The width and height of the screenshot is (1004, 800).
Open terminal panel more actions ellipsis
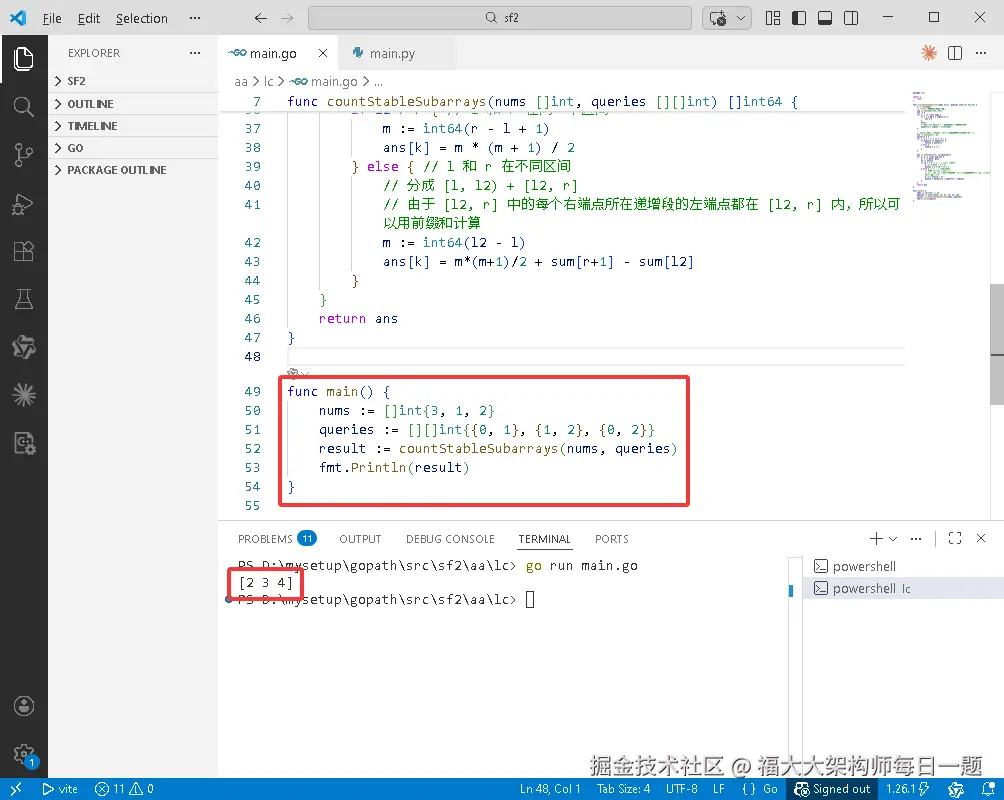point(916,539)
